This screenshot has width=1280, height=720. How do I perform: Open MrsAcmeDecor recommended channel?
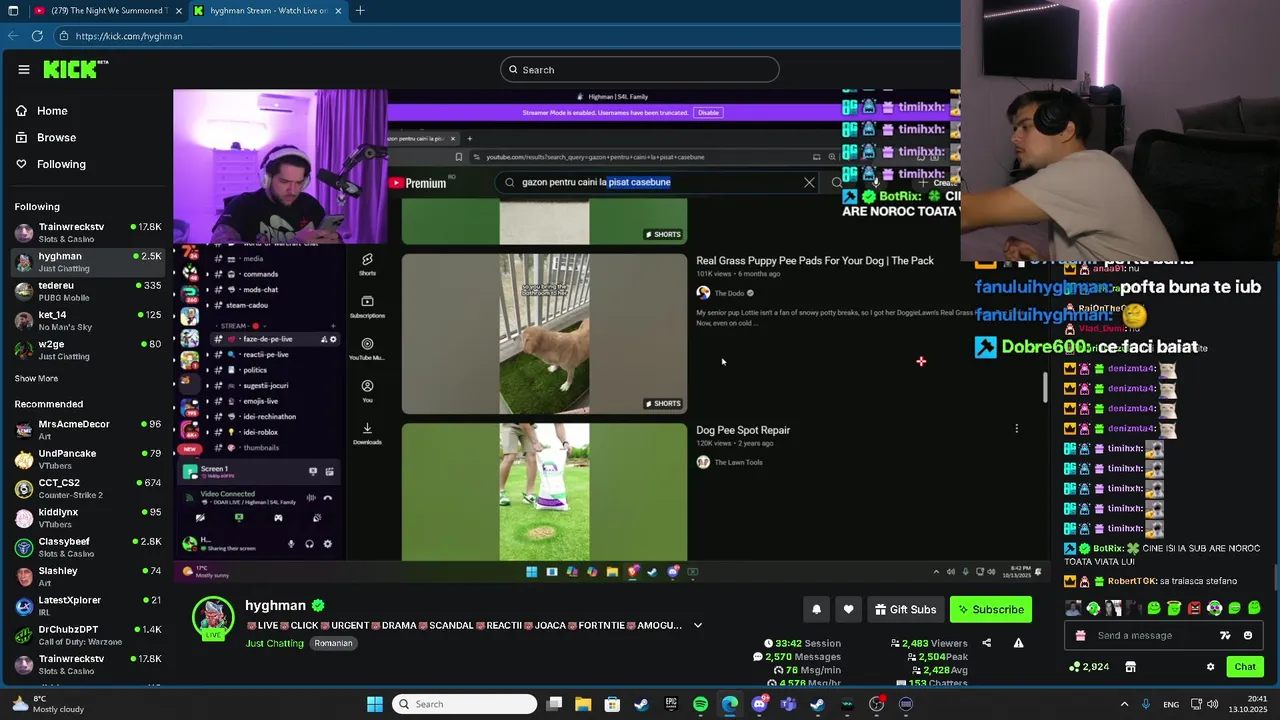coord(88,429)
